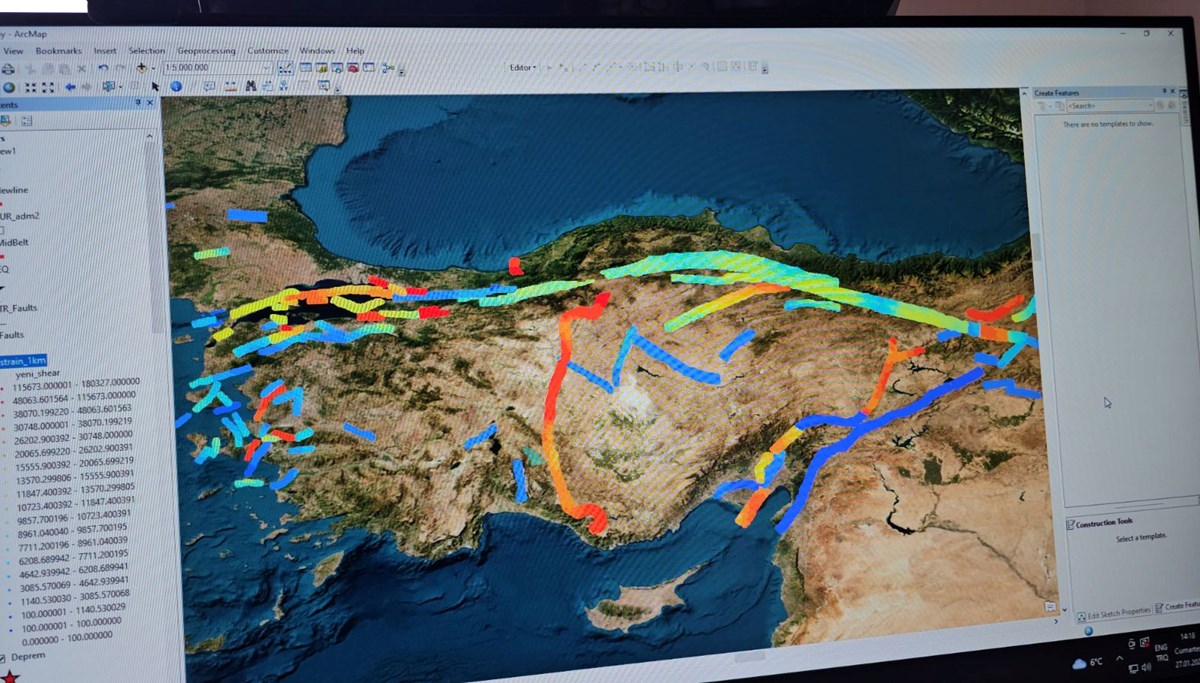Choose the Select Elements arrow tool
Image resolution: width=1200 pixels, height=683 pixels.
coord(155,87)
